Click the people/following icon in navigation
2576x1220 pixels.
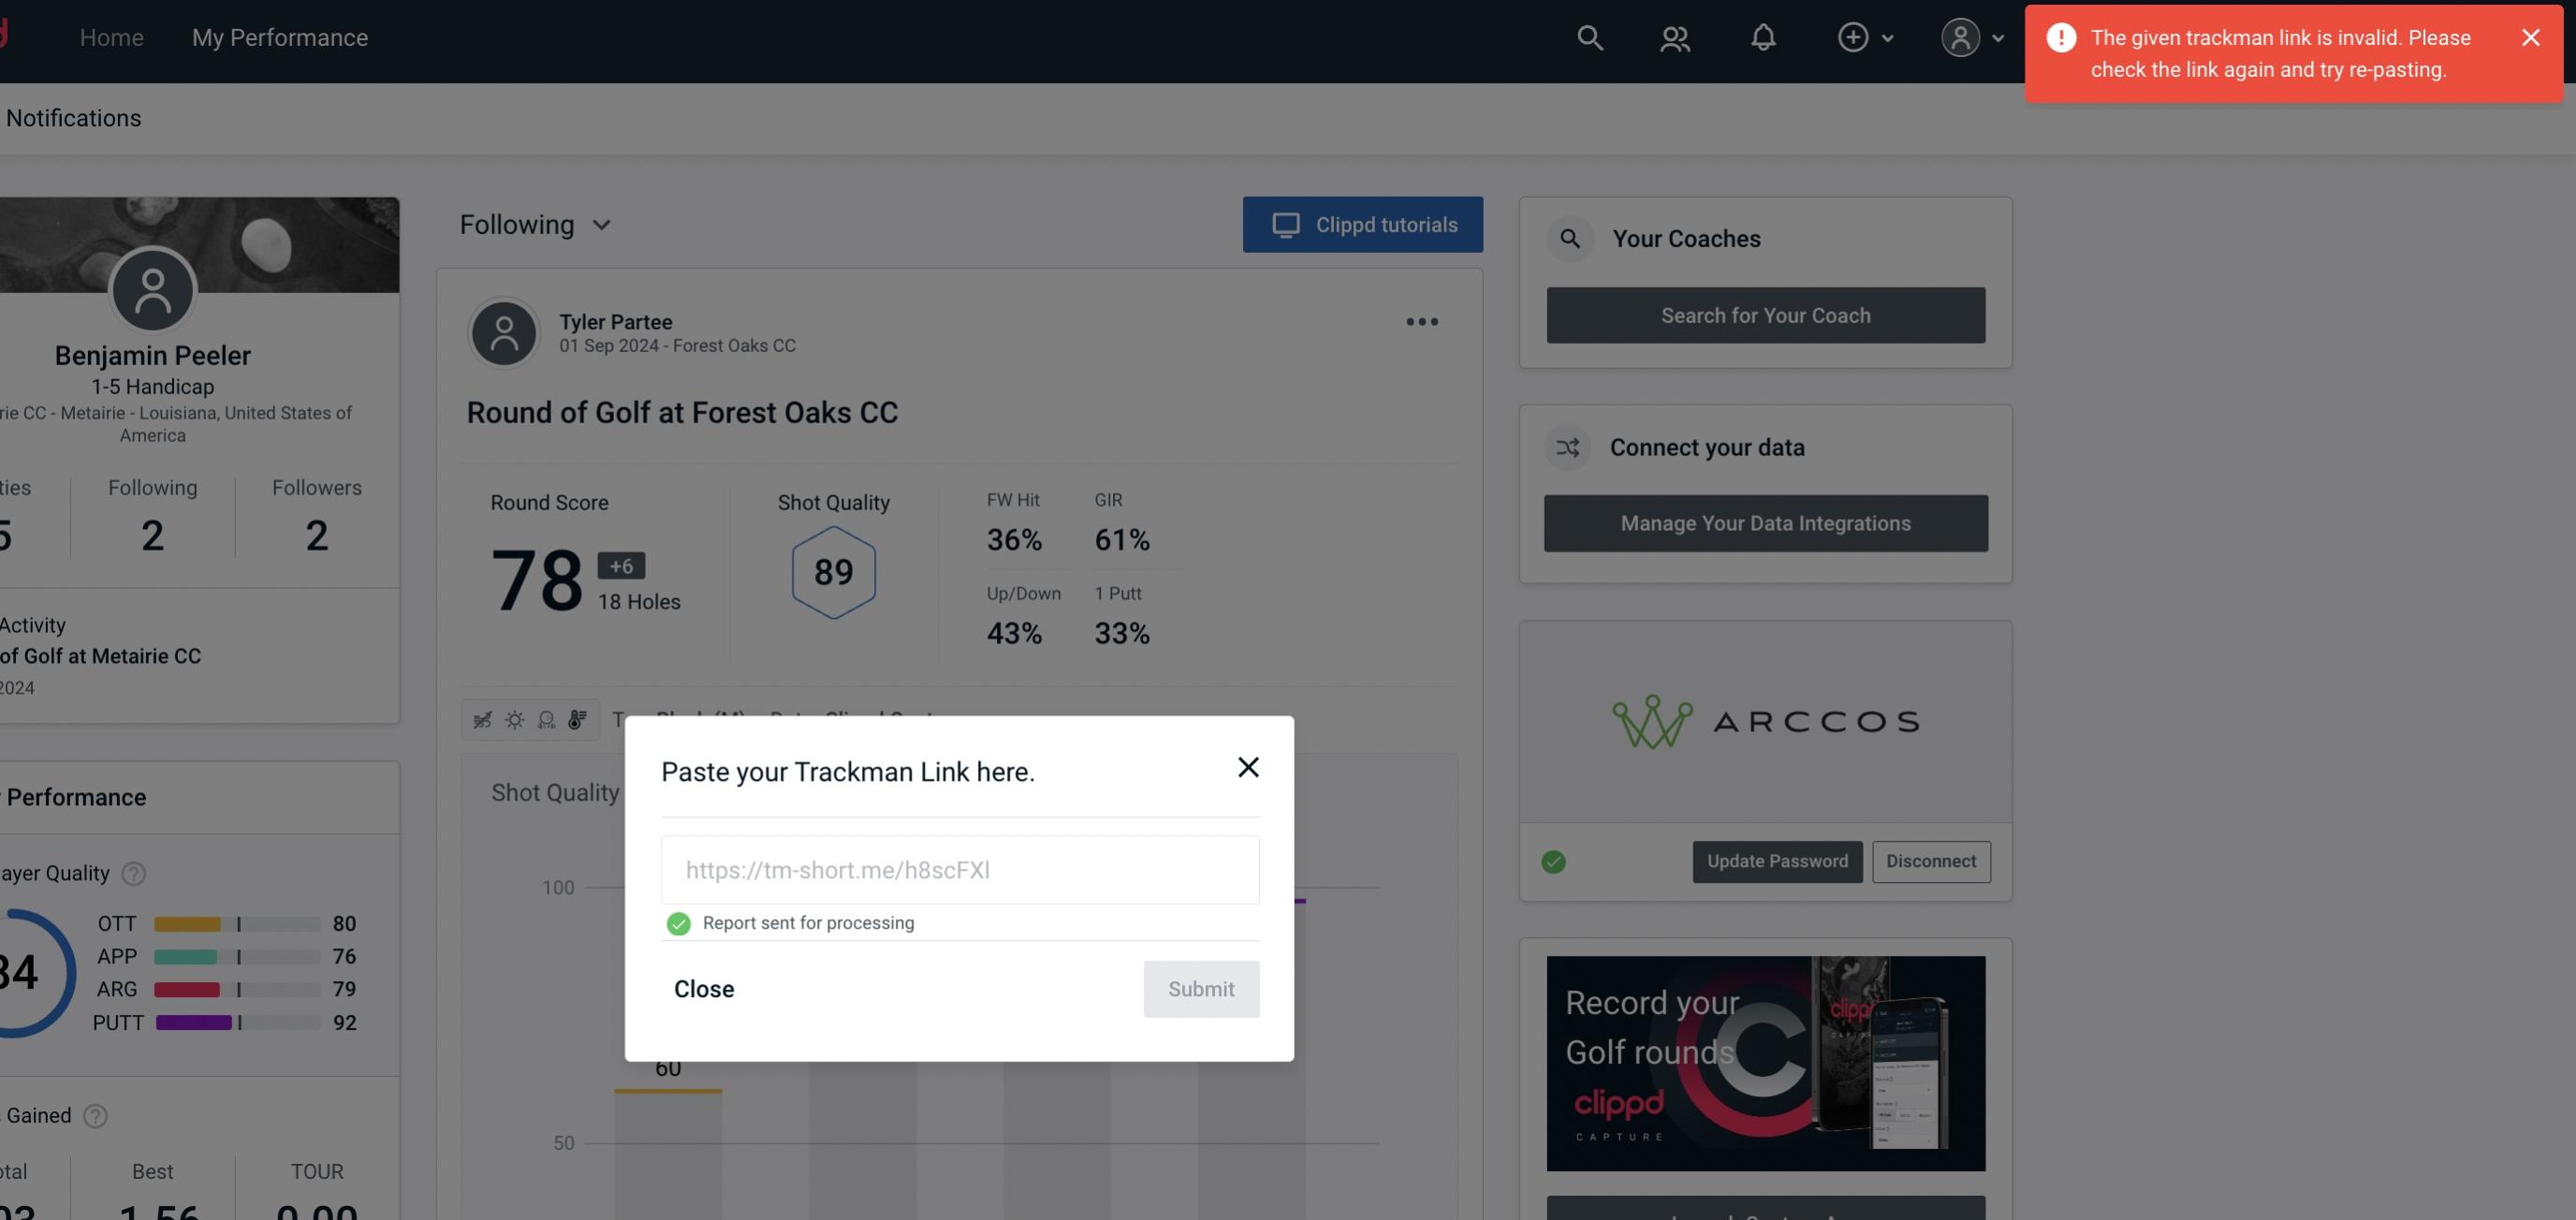tap(1674, 35)
